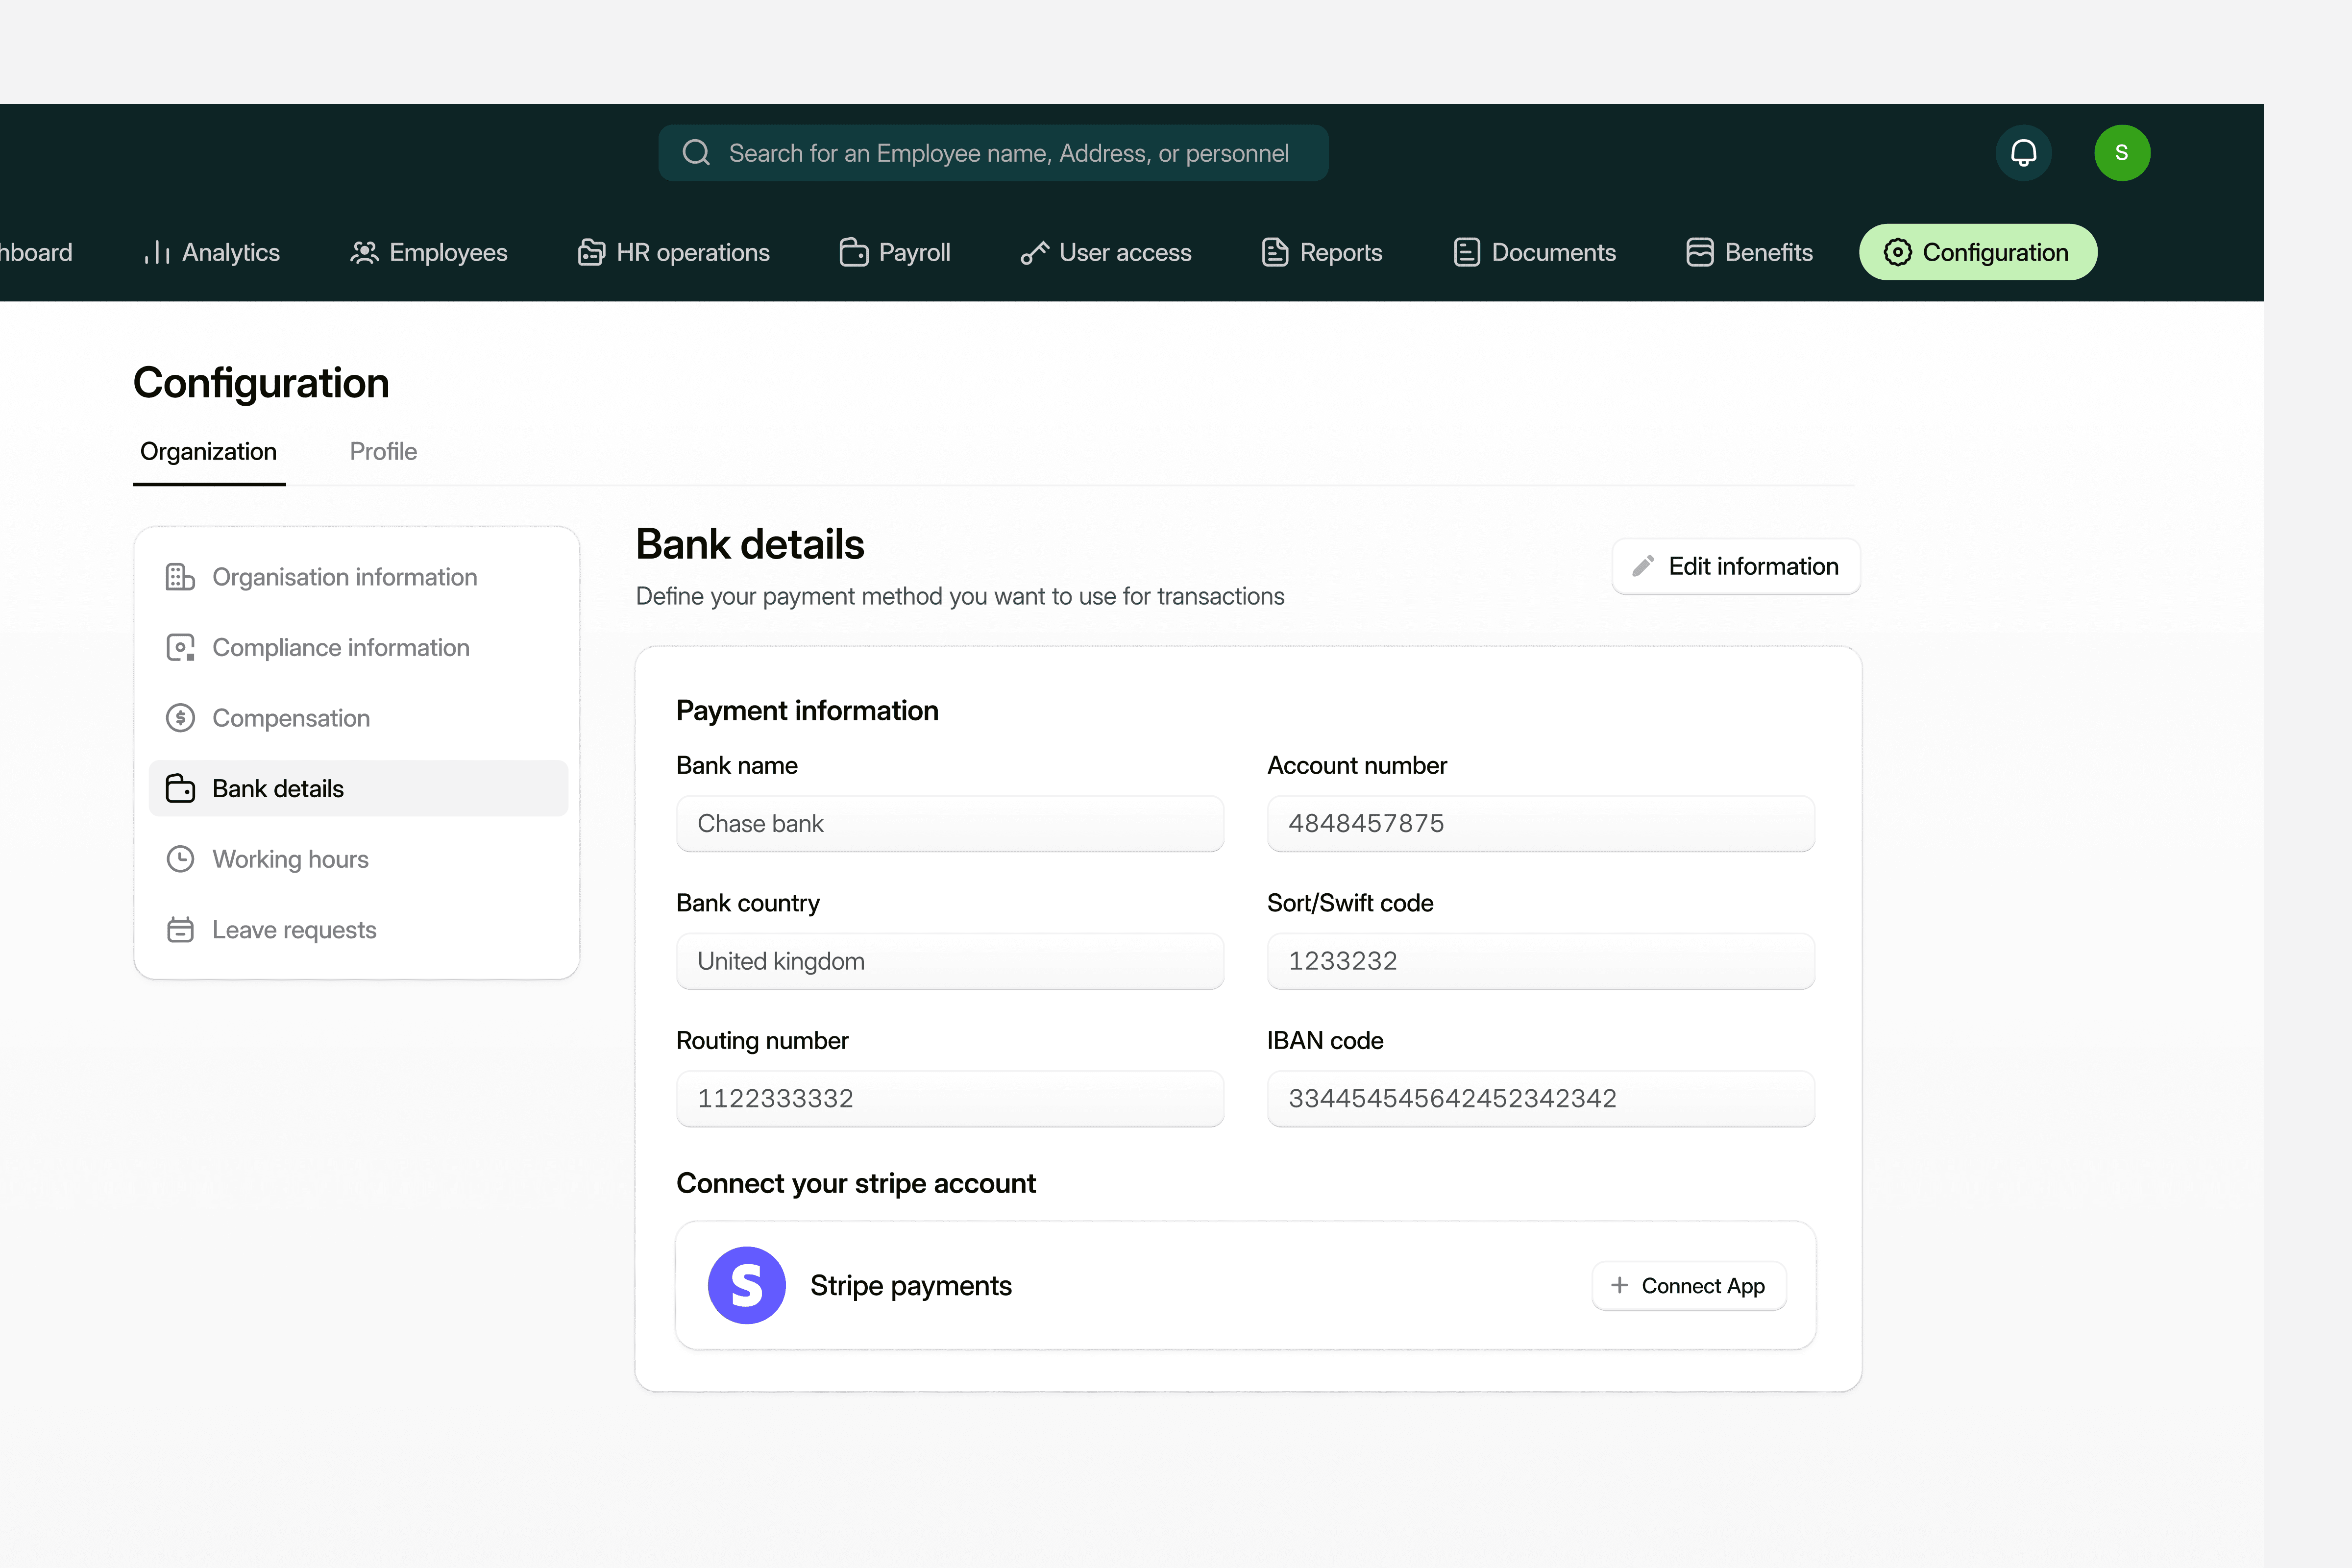Image resolution: width=2352 pixels, height=1568 pixels.
Task: Click the User access key icon
Action: pos(1034,253)
